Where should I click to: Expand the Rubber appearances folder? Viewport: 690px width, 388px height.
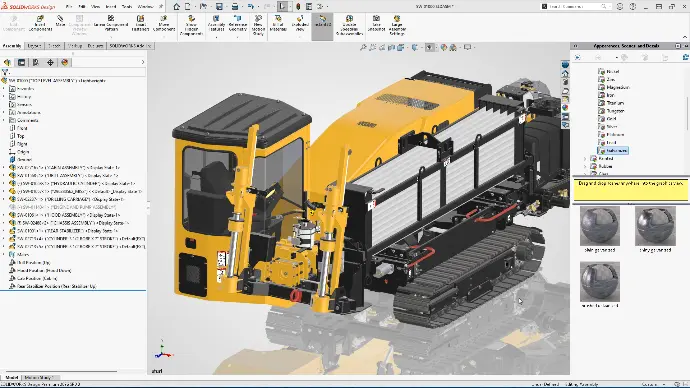coord(585,166)
